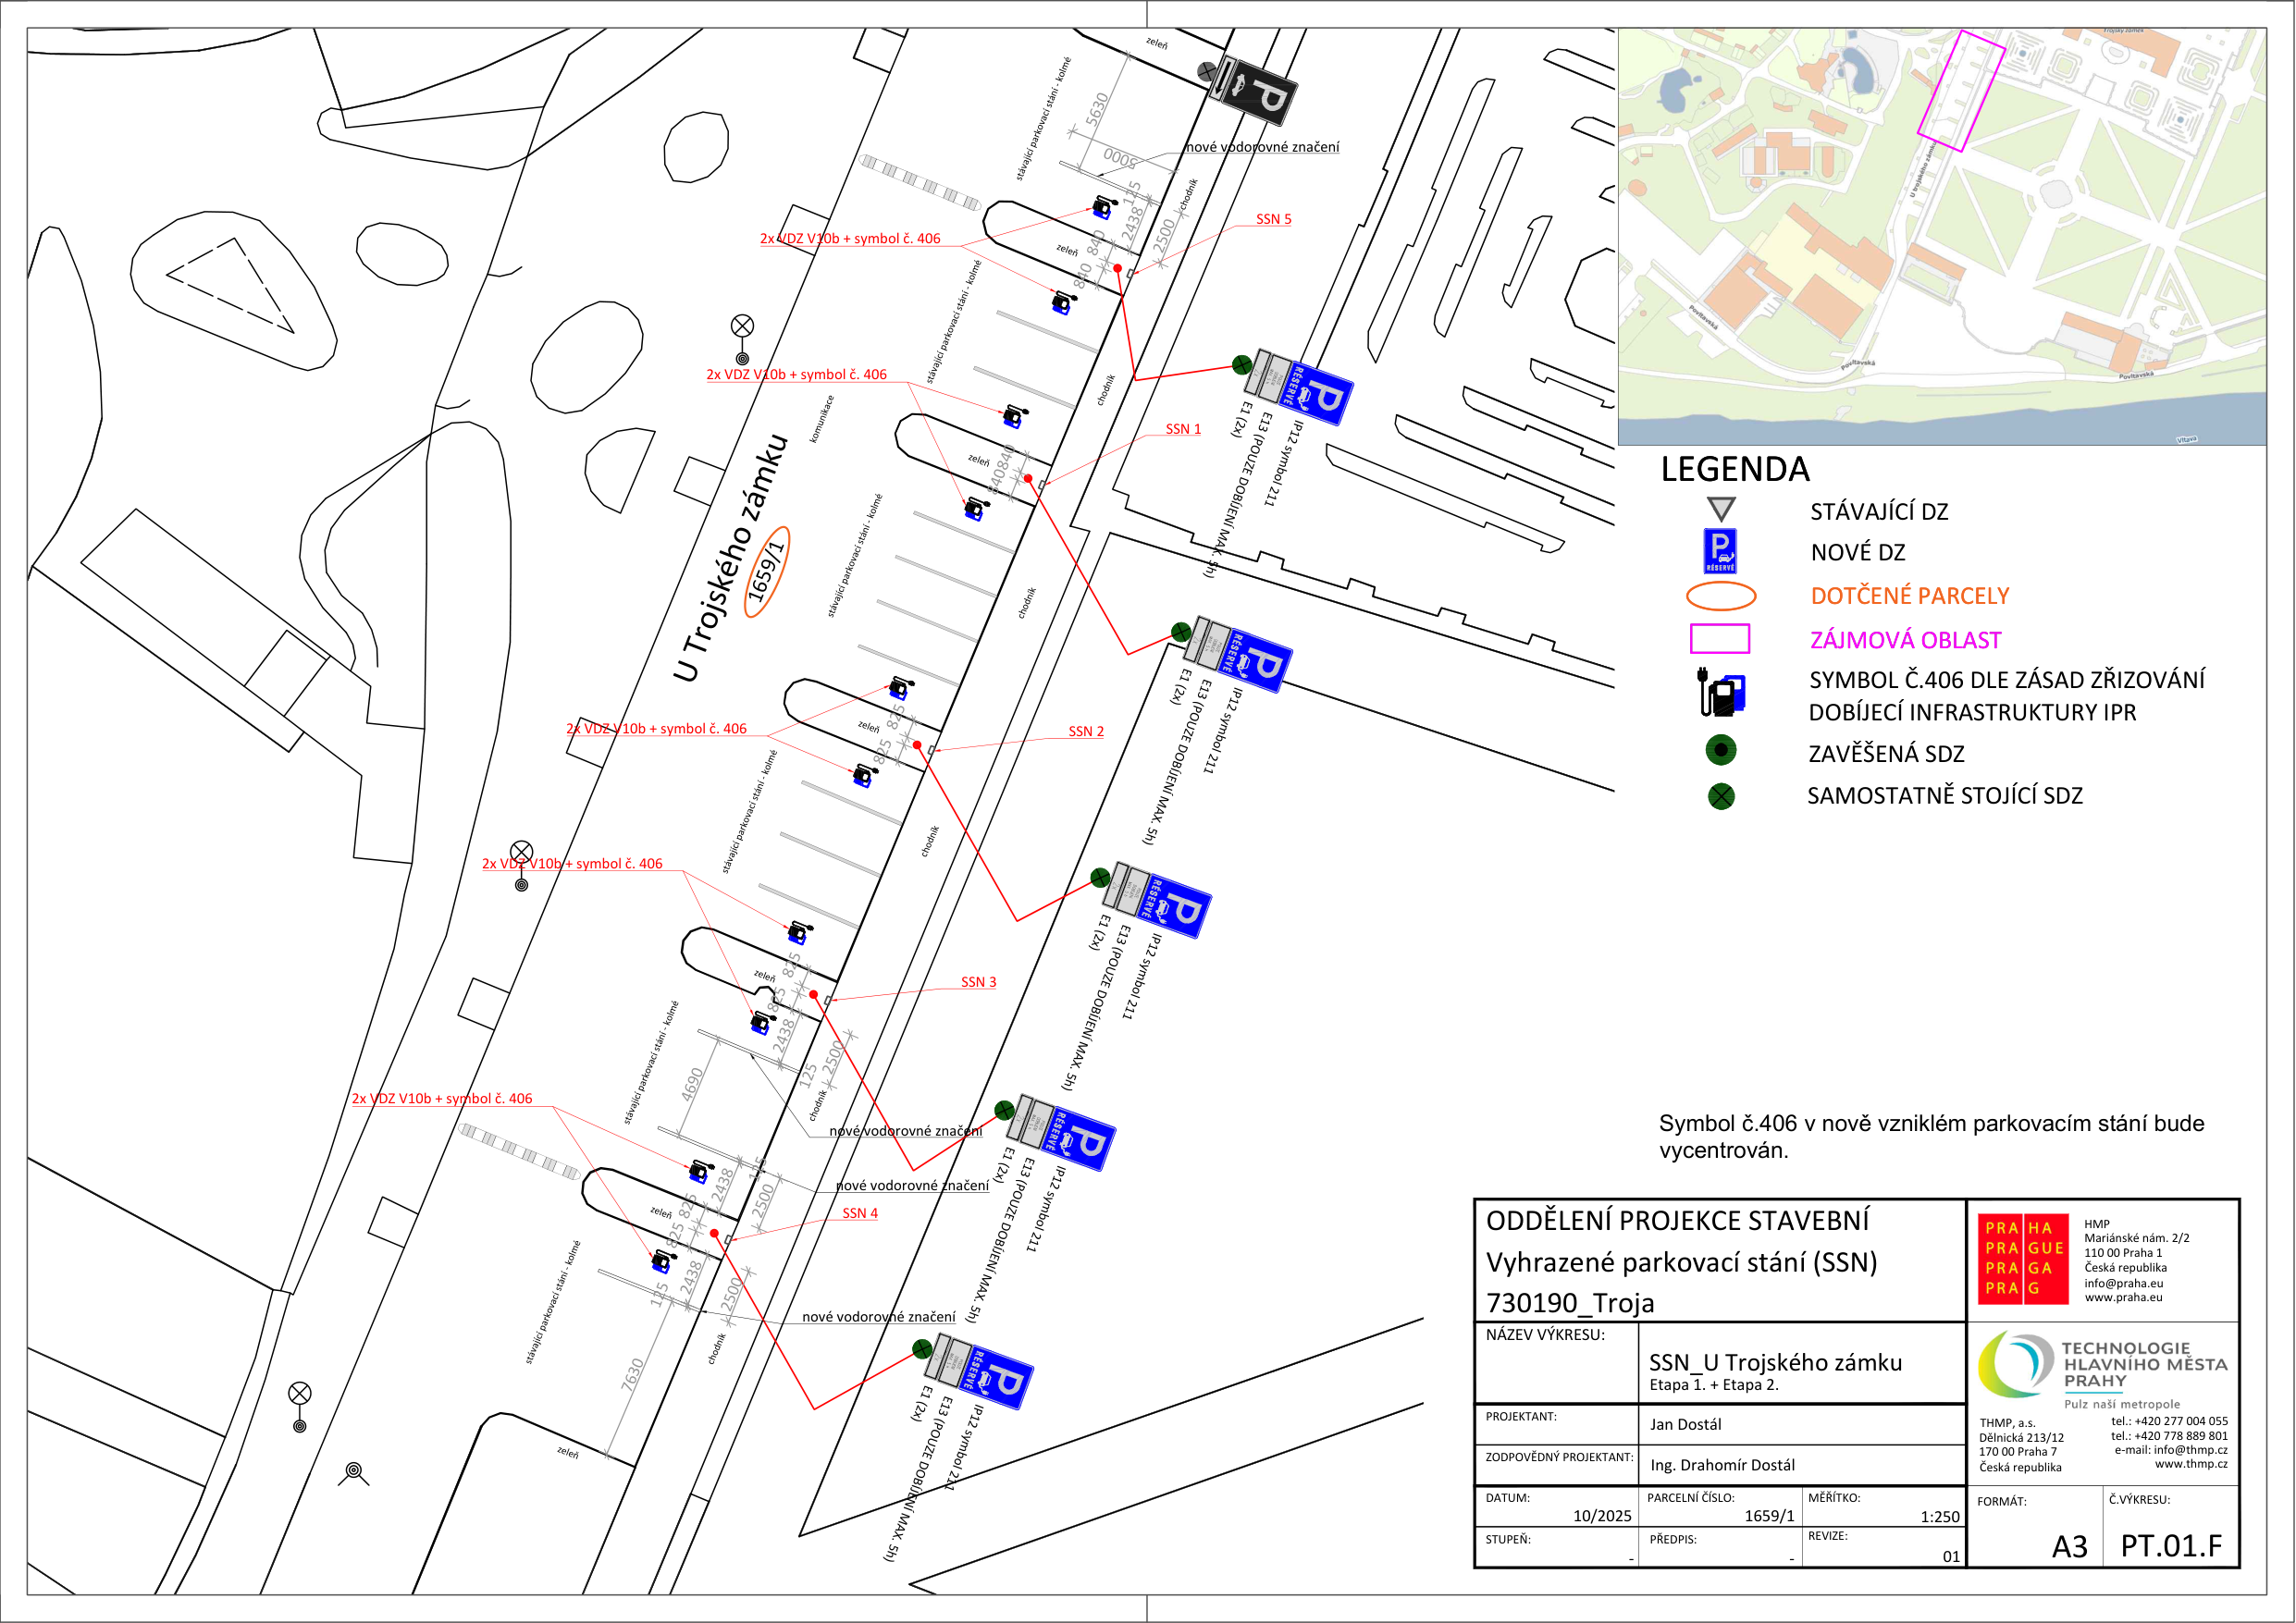Click the STÁVAJÍCÍ DZ triangle symbol in legend

[x=1720, y=509]
